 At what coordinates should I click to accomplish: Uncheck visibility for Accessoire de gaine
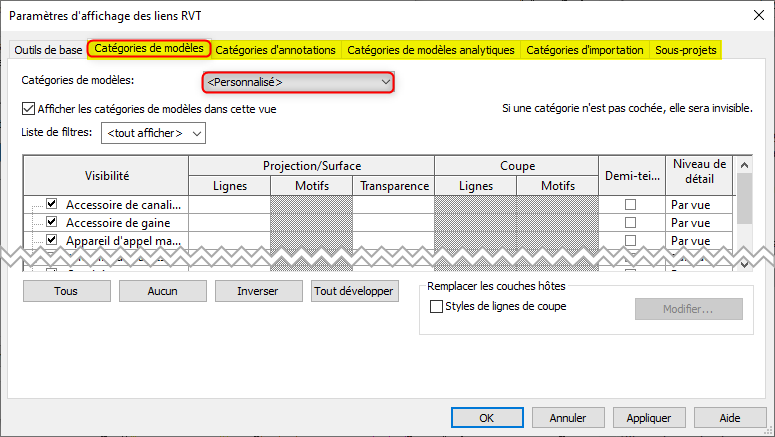click(52, 222)
